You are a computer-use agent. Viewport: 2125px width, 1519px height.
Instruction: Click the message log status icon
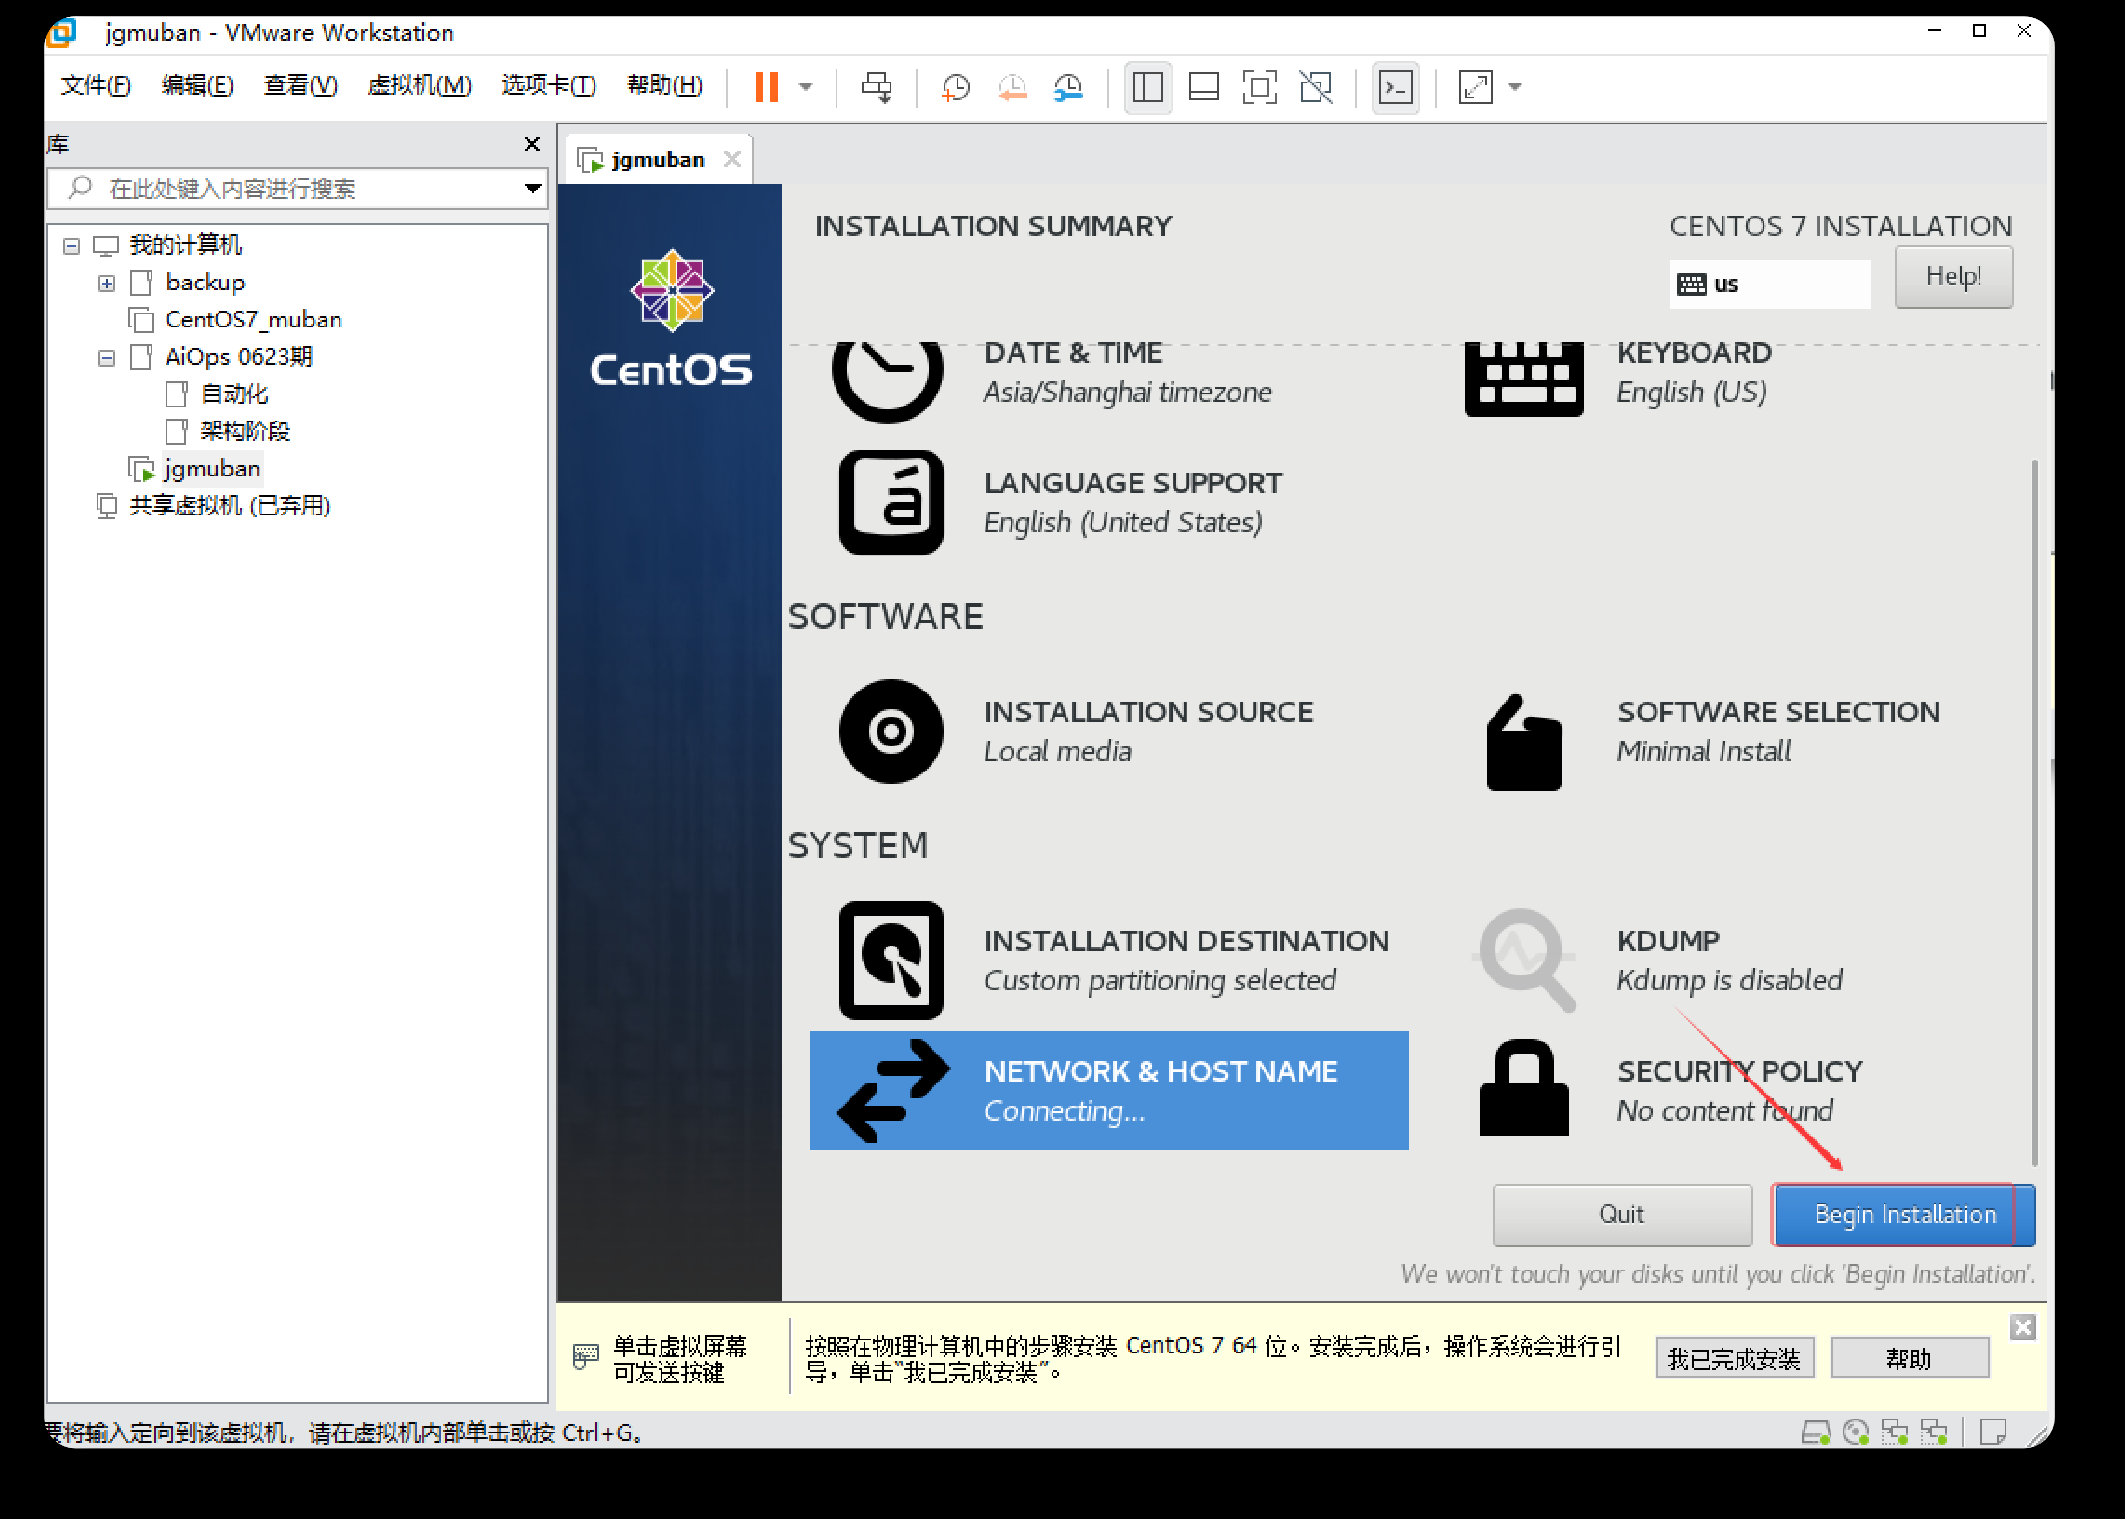(x=1993, y=1433)
